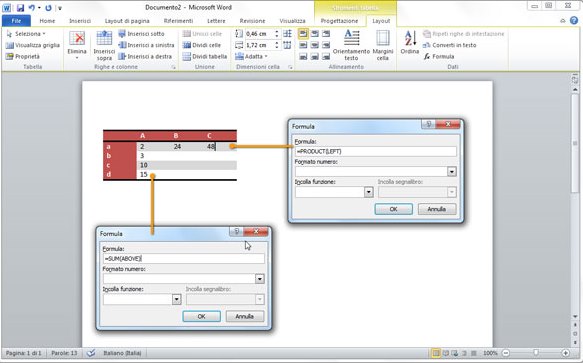This screenshot has width=583, height=363.
Task: Open the Inserisci ribbon tab
Action: pyautogui.click(x=80, y=21)
